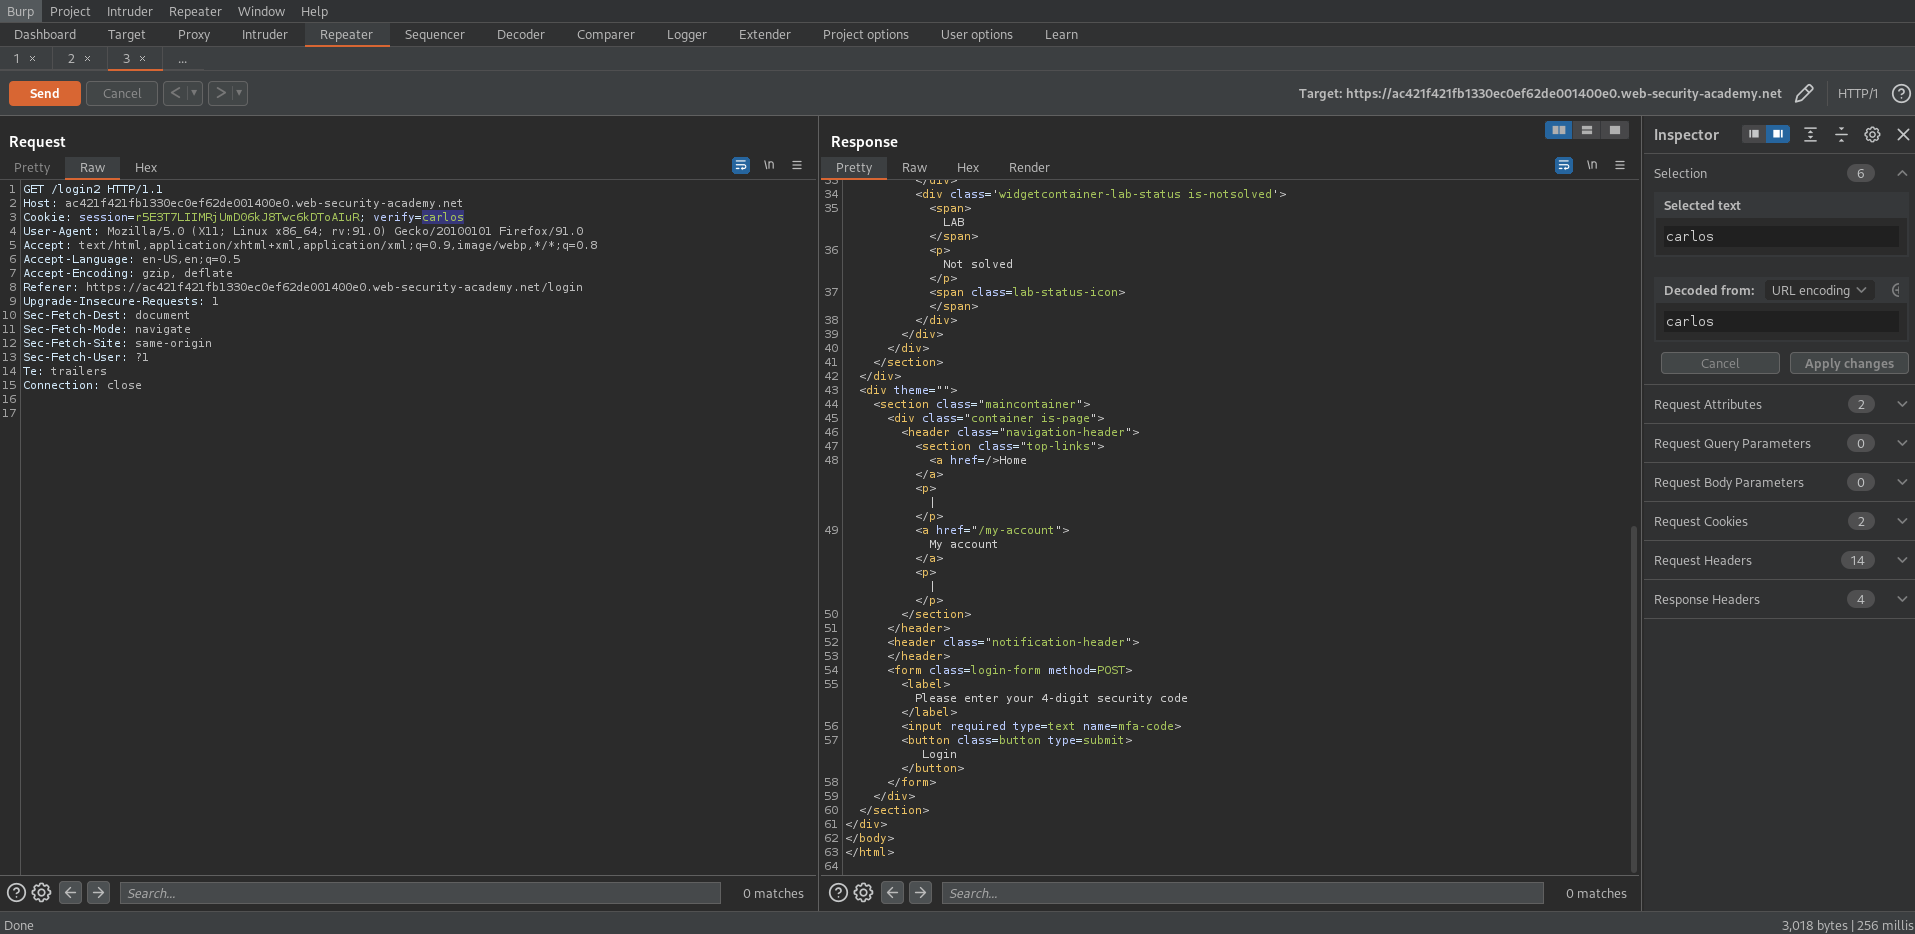Image resolution: width=1915 pixels, height=934 pixels.
Task: Focus the response Search field
Action: tap(1242, 893)
